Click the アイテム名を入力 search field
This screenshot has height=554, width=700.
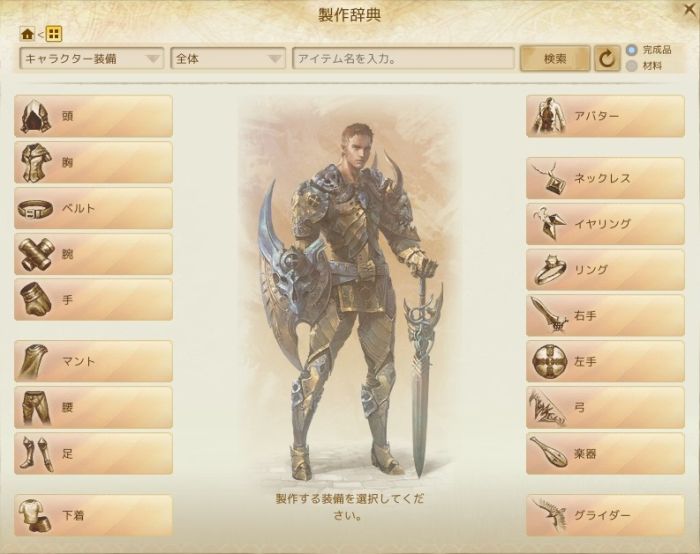click(403, 58)
